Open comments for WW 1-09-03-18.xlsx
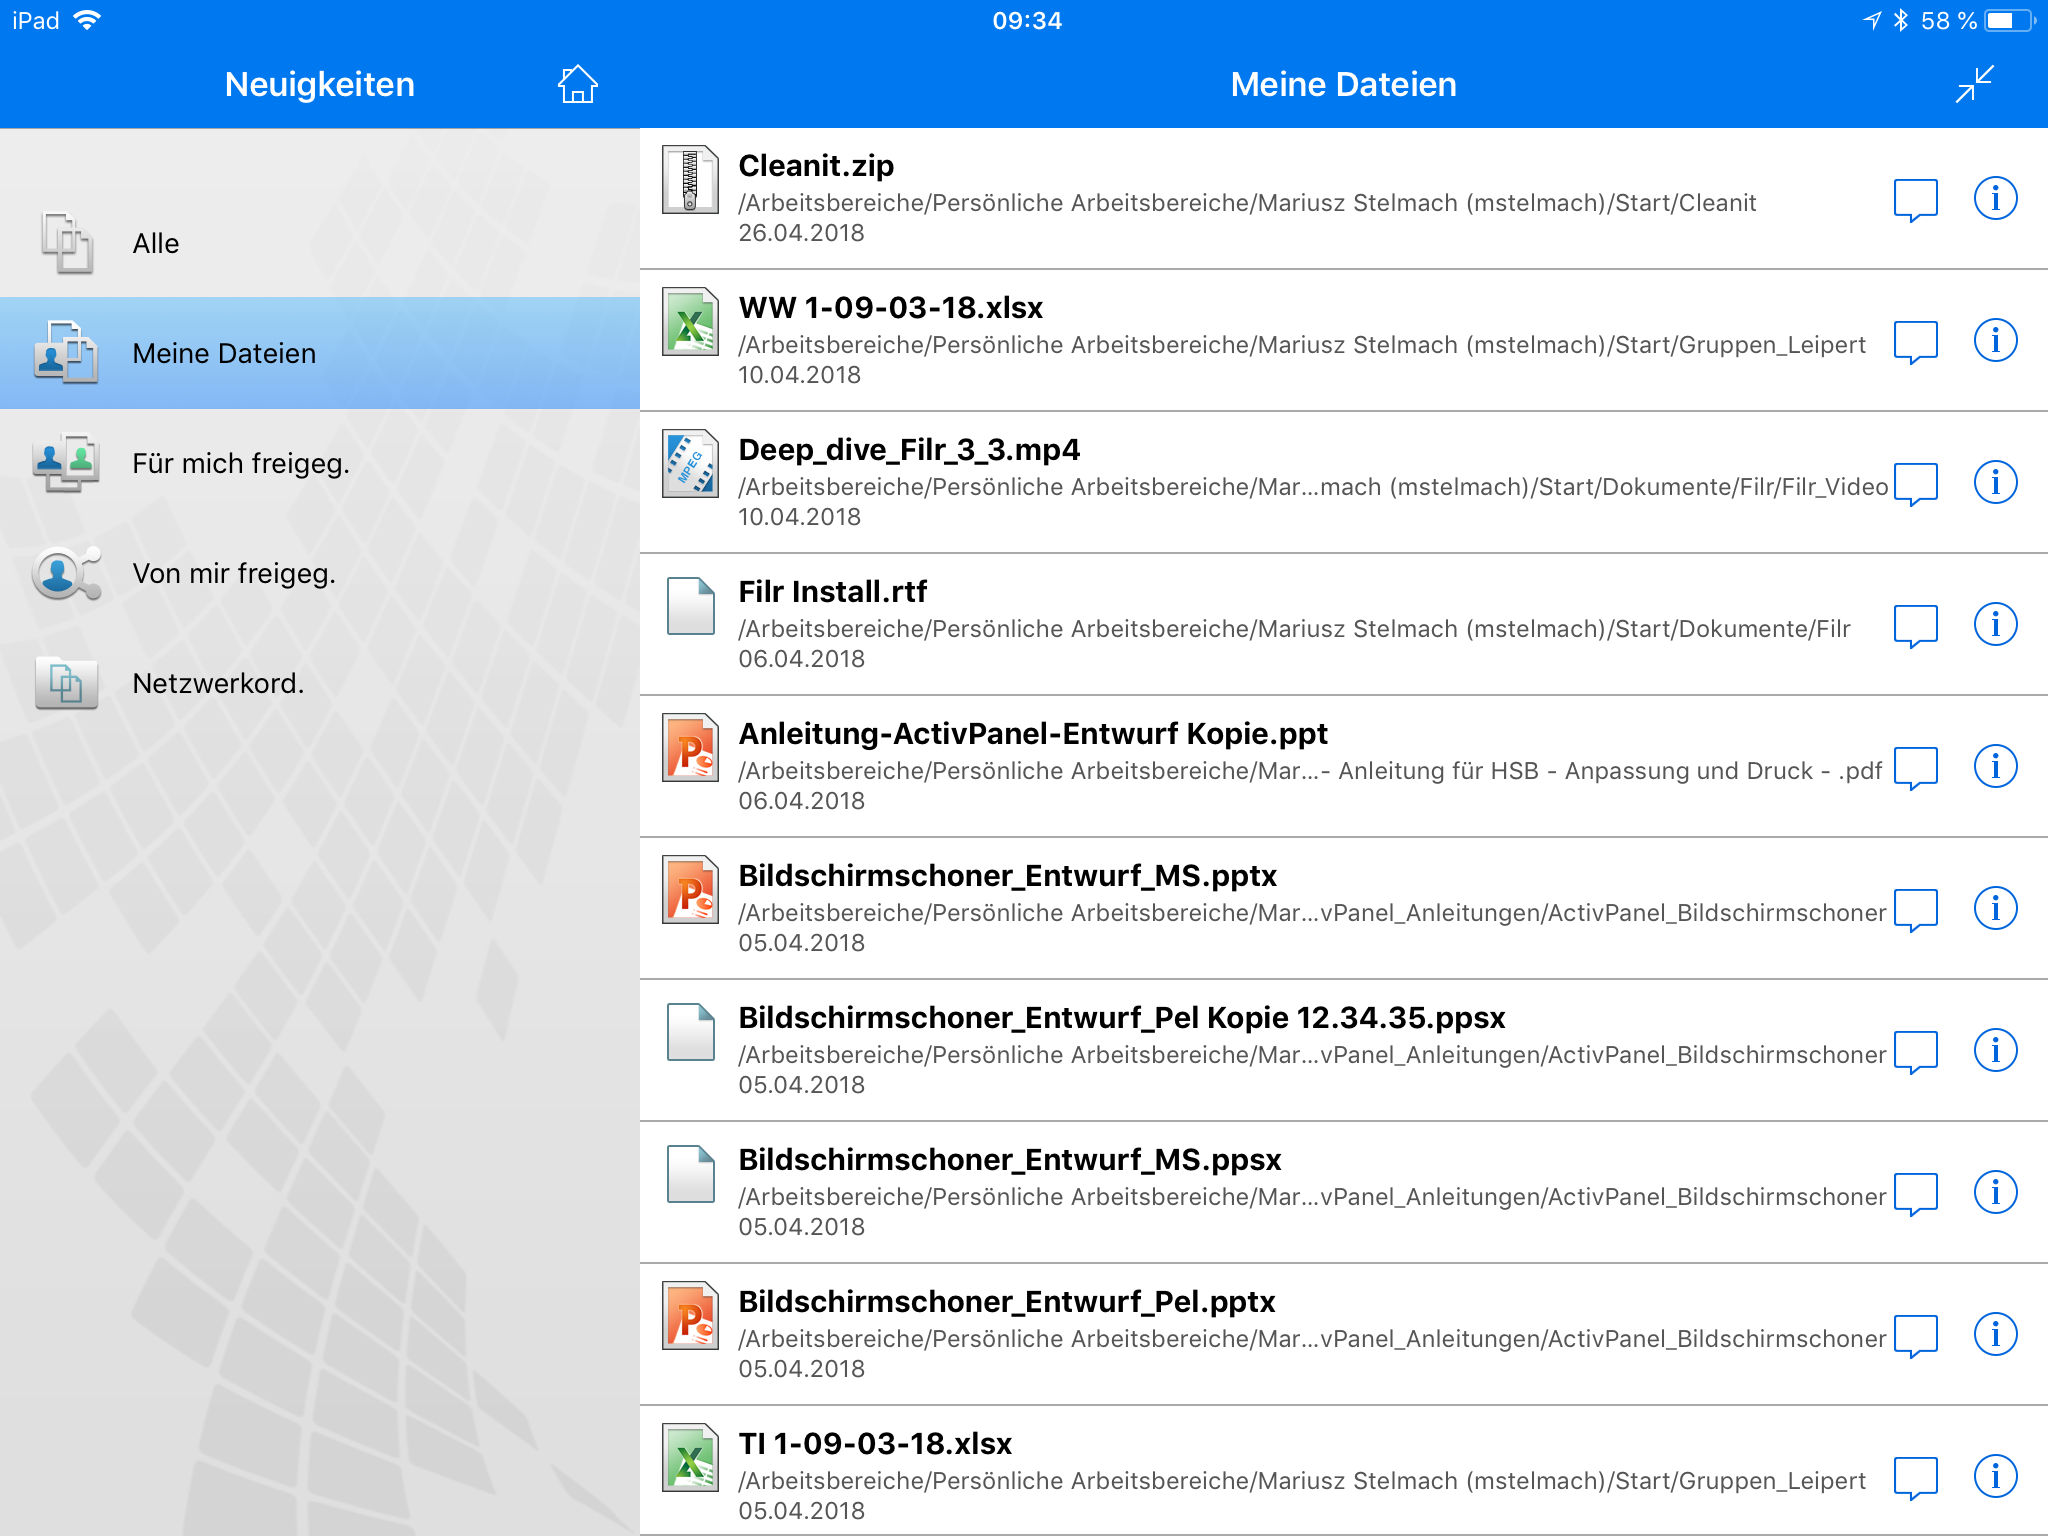The width and height of the screenshot is (2048, 1536). click(x=1915, y=342)
